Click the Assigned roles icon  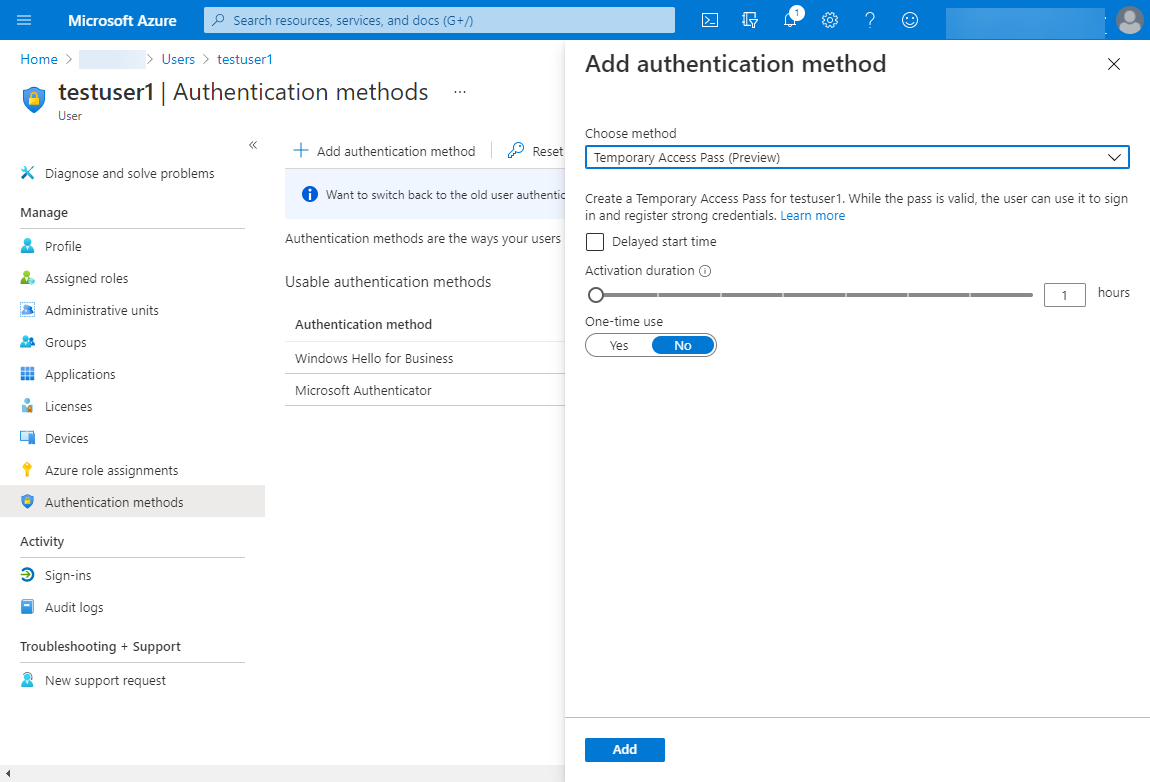click(x=28, y=278)
